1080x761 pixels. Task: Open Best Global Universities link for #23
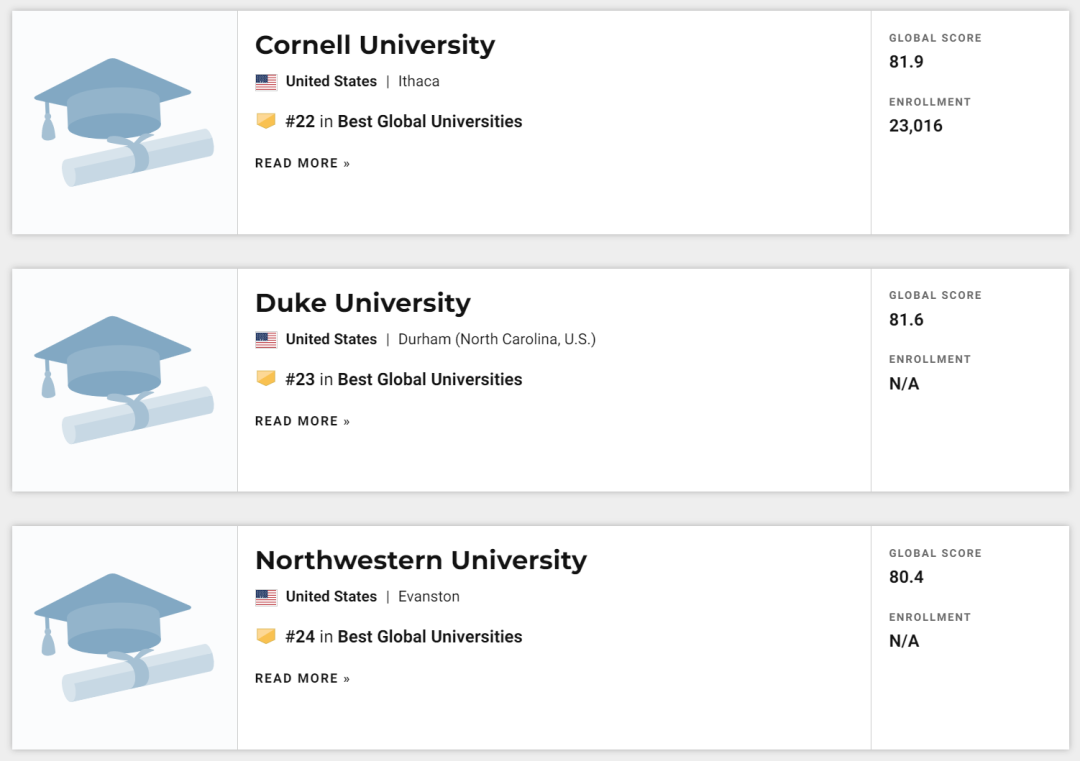pos(430,379)
